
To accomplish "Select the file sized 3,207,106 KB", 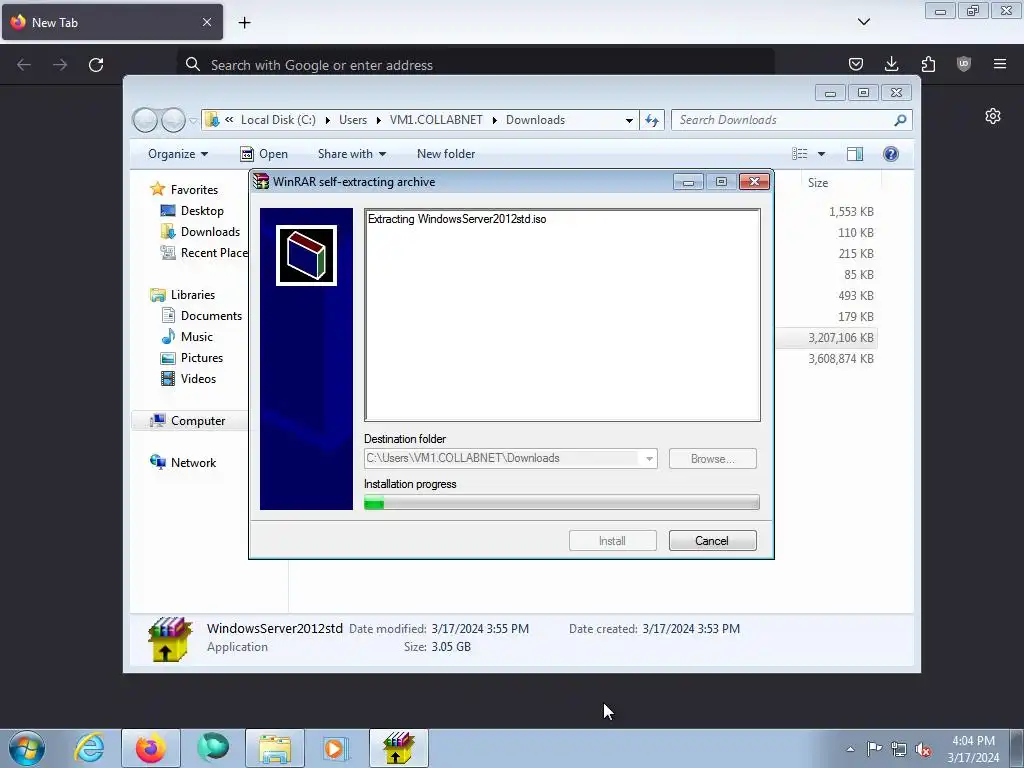I will click(841, 338).
